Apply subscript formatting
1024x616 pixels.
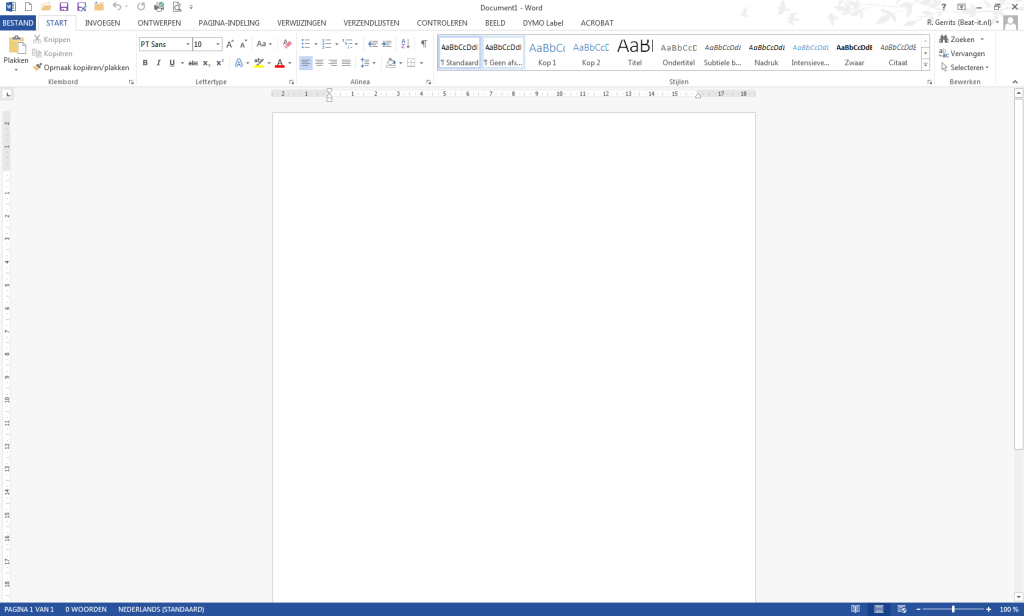pos(206,63)
